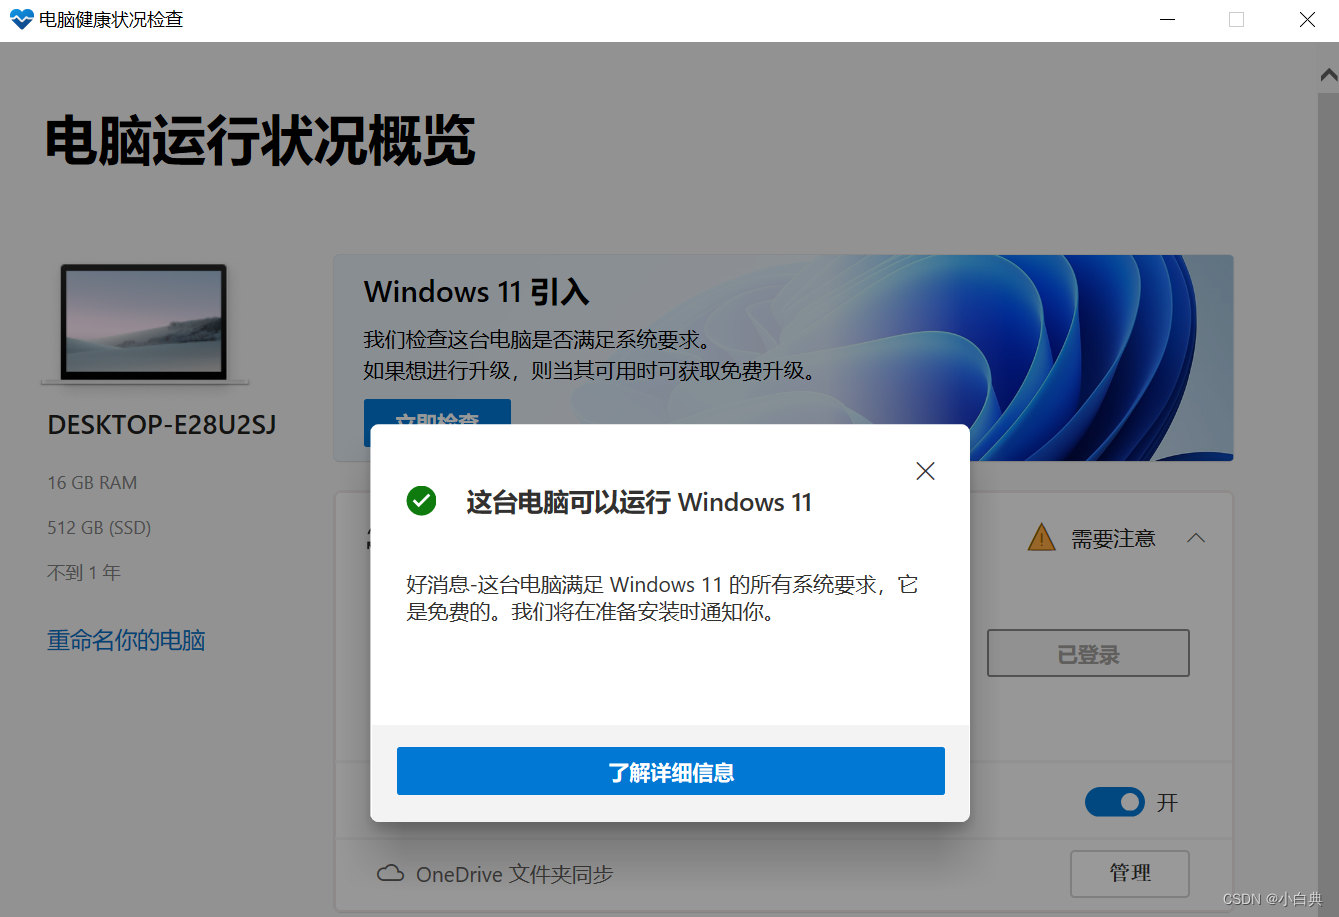Image resolution: width=1339 pixels, height=917 pixels.
Task: Minimize the PC Health Check window
Action: 1167,20
